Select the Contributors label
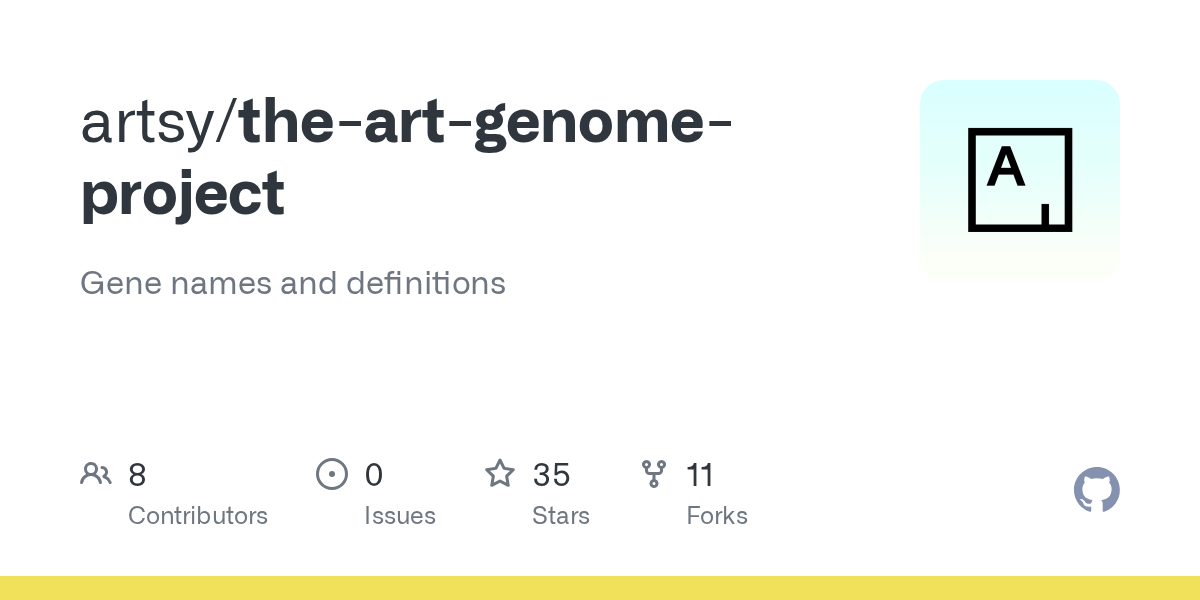 click(x=198, y=516)
